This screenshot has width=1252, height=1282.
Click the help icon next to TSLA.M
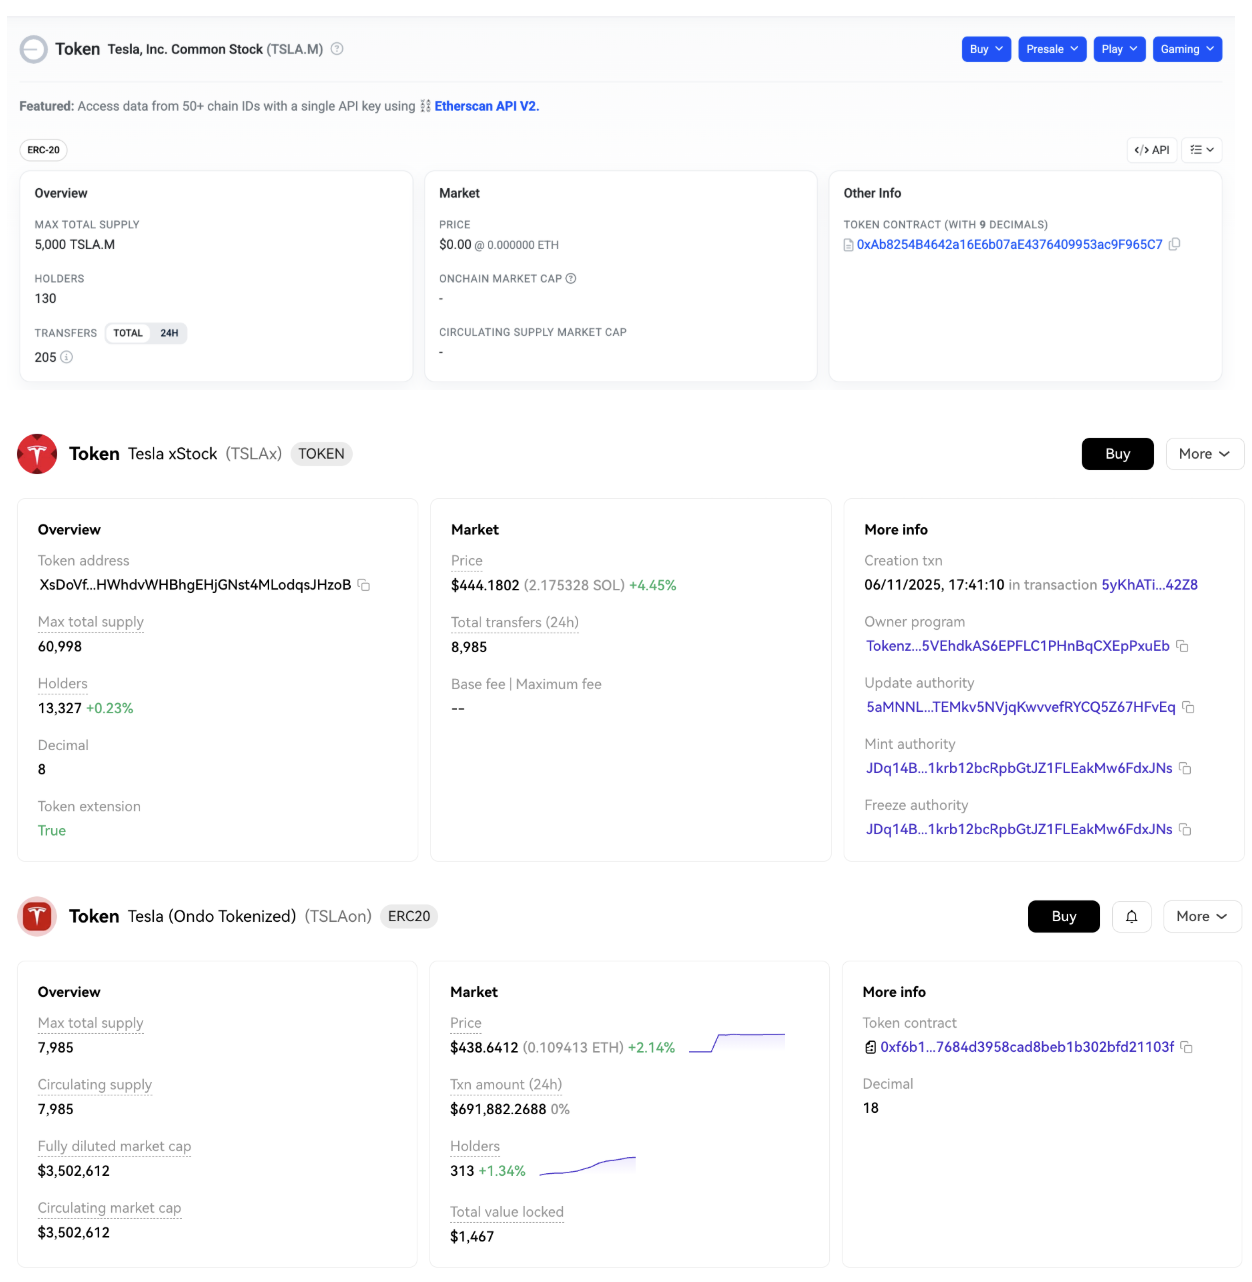click(x=337, y=49)
